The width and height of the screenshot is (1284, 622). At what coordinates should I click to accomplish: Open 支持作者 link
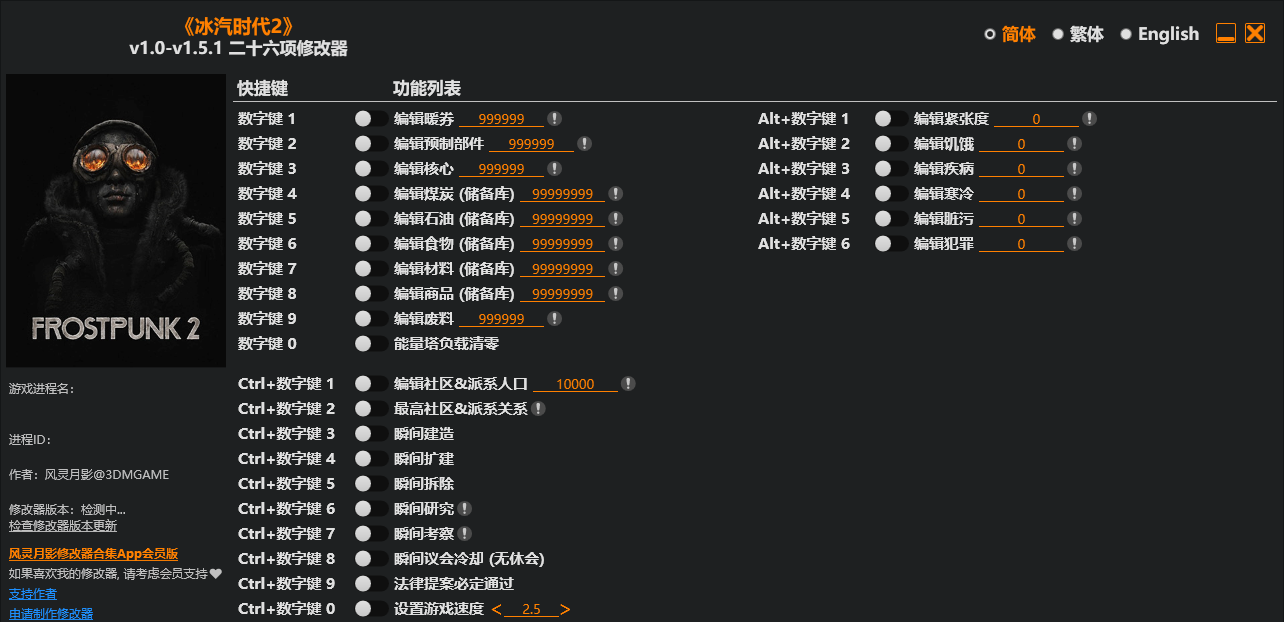(33, 594)
